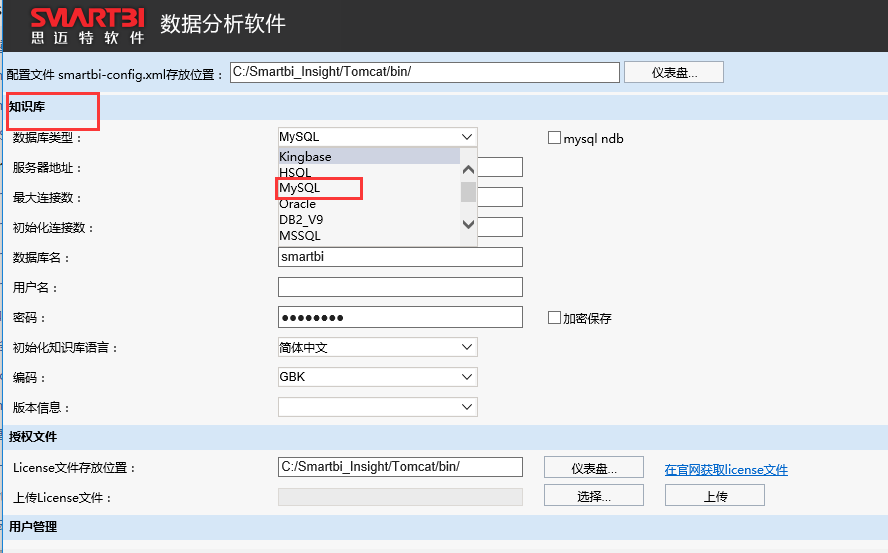Viewport: 888px width, 553px height.
Task: Click the 上传 button
Action: coord(715,496)
